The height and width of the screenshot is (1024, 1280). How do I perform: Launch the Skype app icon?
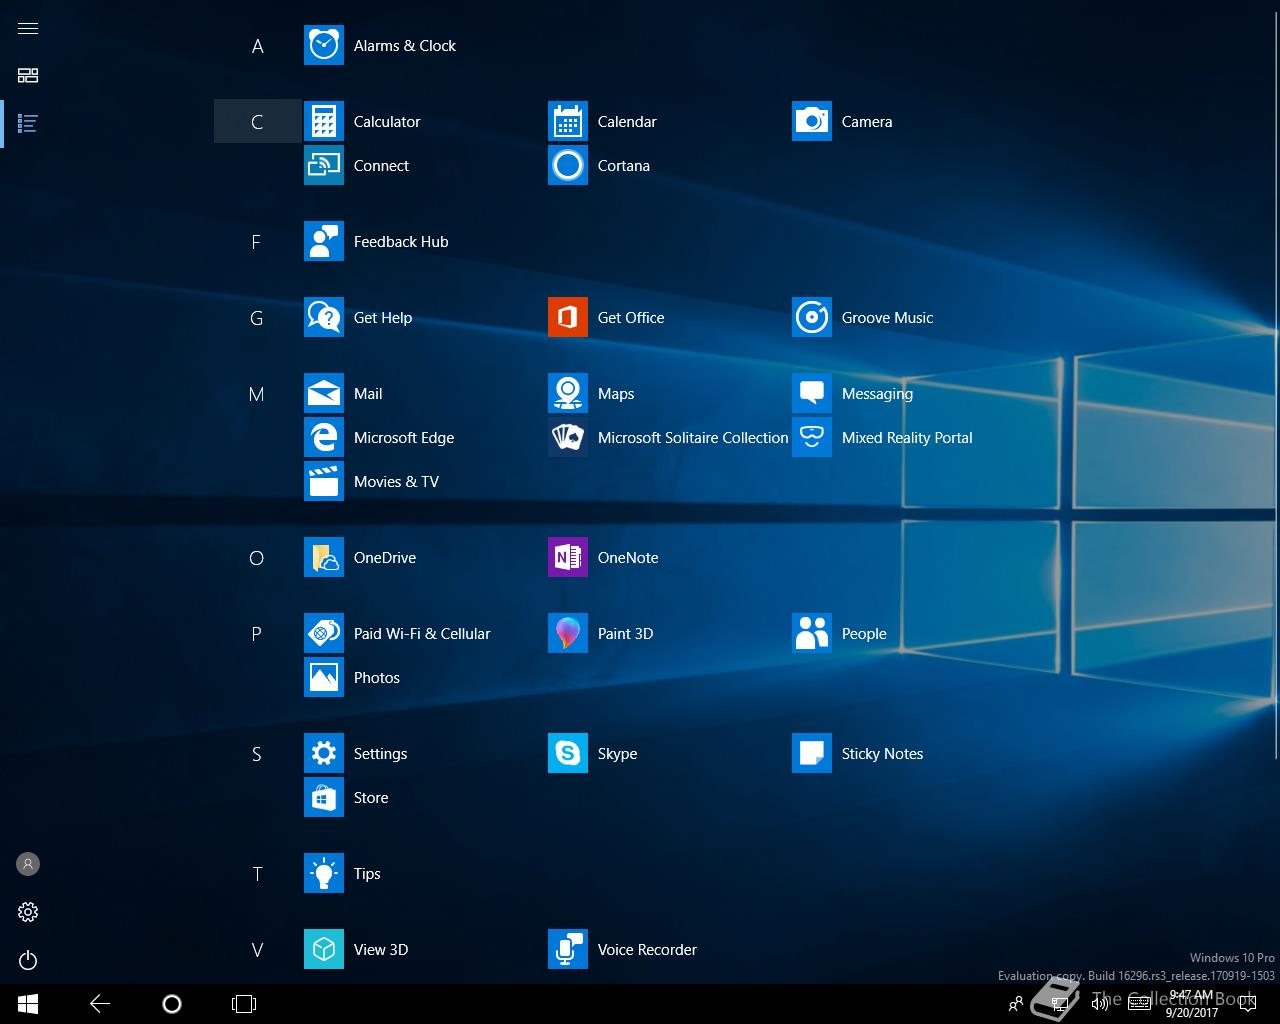click(568, 754)
